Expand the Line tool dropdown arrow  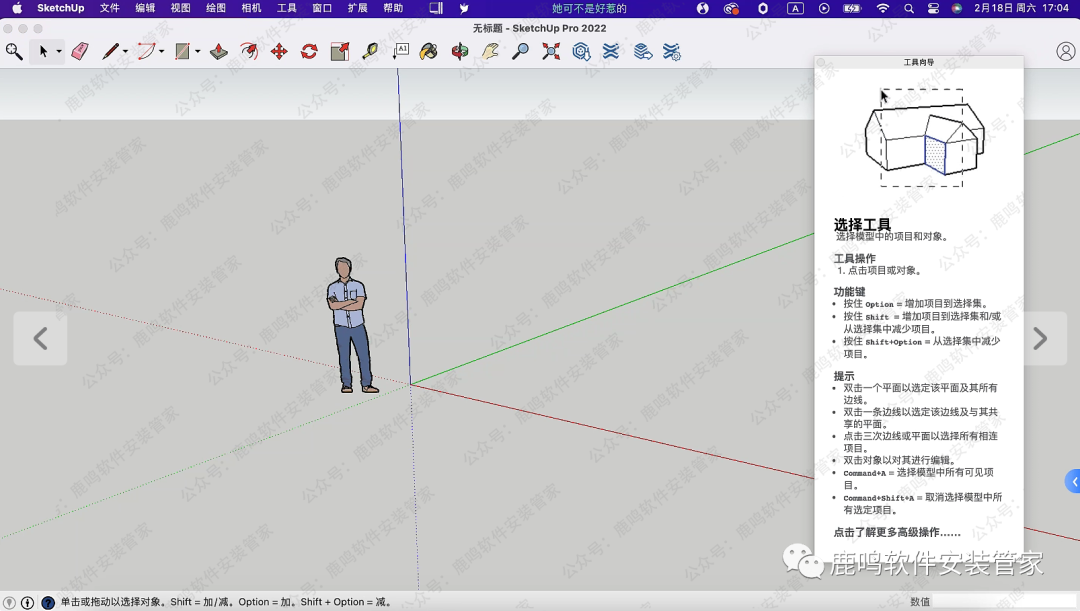[x=125, y=52]
